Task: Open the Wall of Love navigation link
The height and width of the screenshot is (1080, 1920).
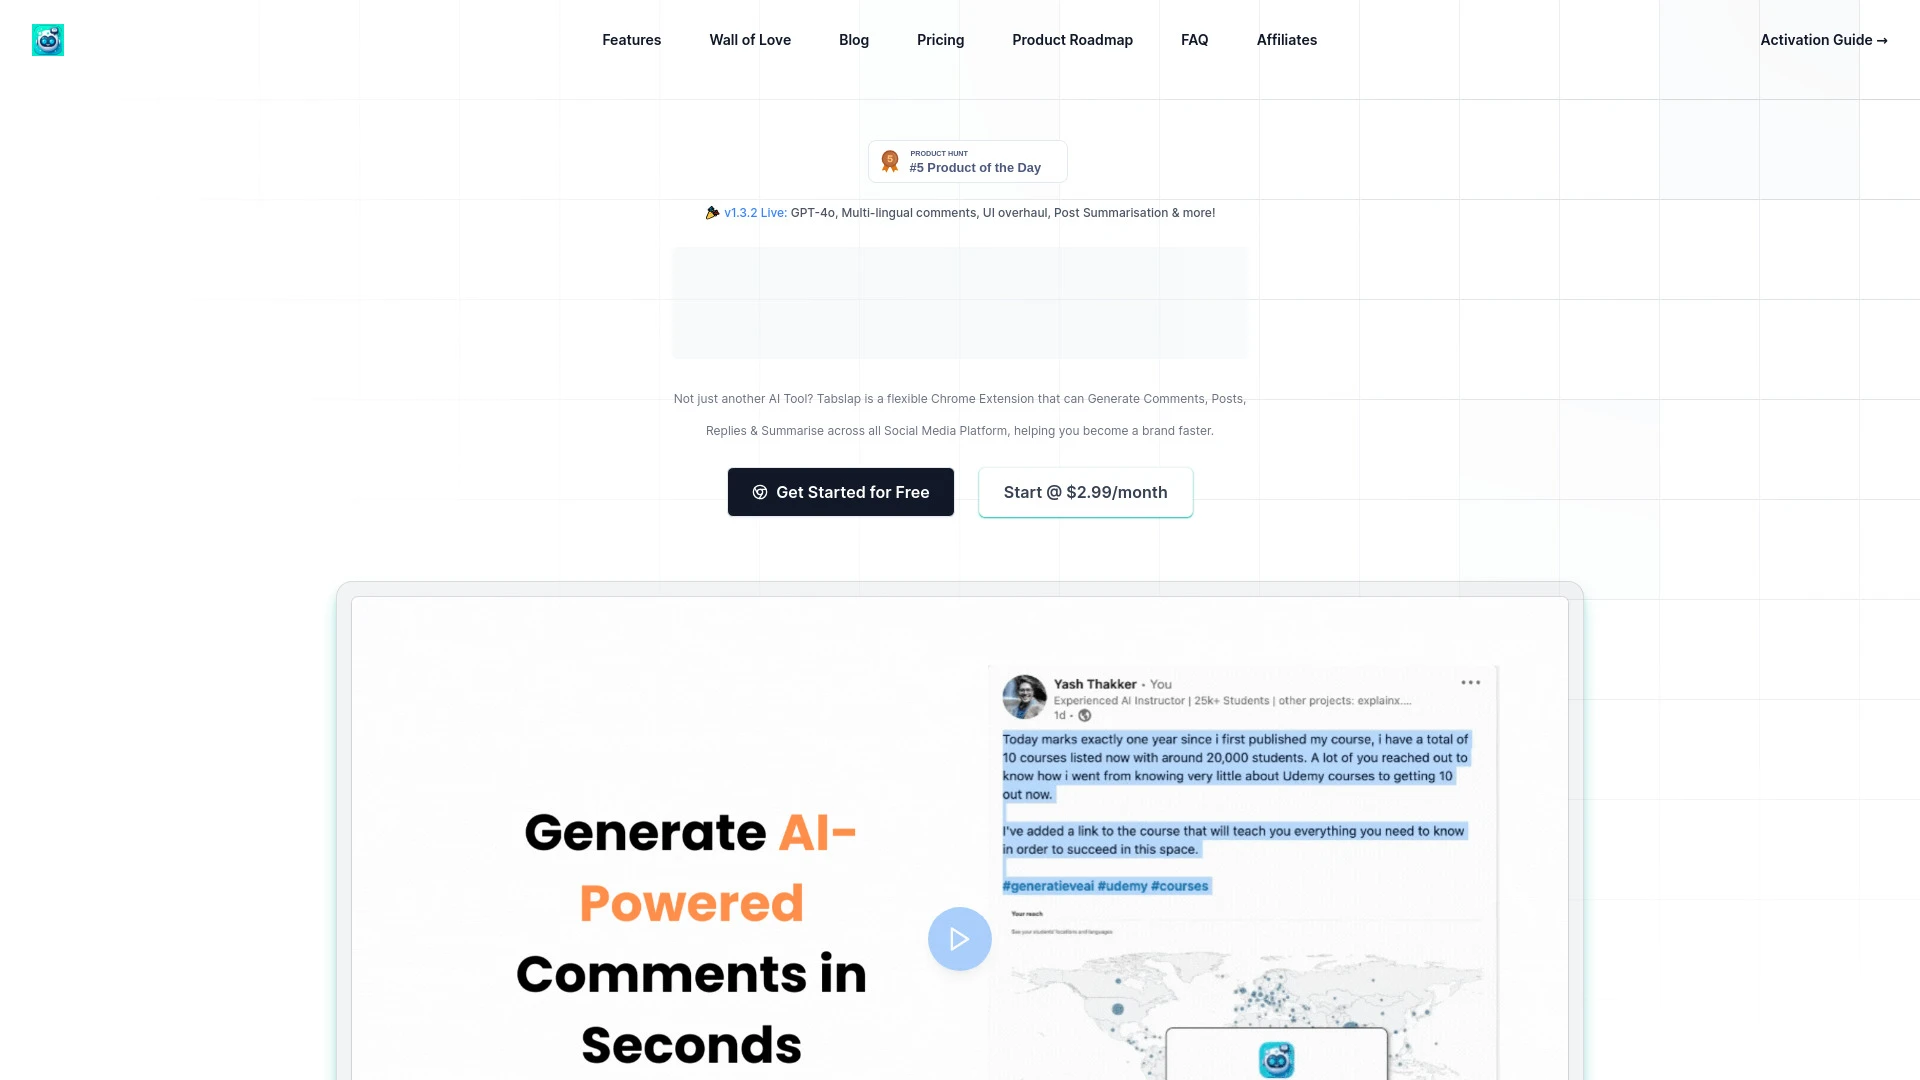Action: pos(750,40)
